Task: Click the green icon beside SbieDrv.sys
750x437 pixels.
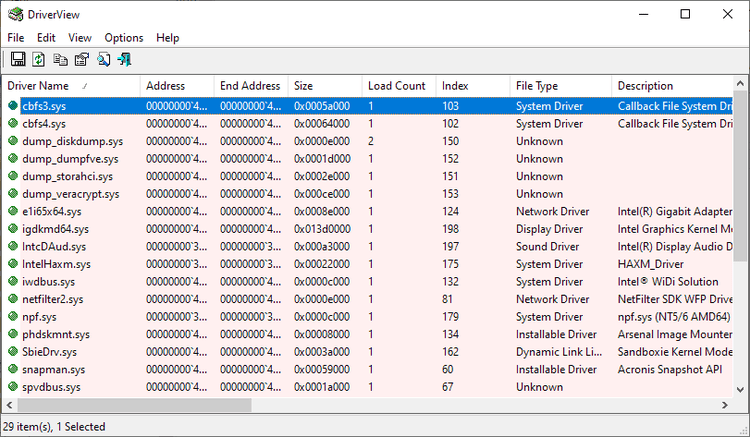Action: (x=13, y=351)
